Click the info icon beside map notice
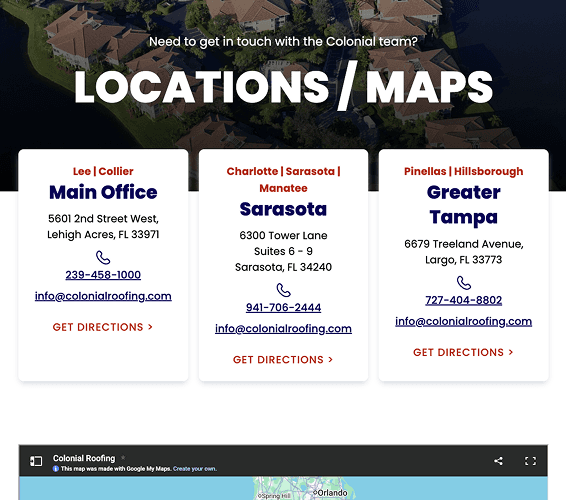The width and height of the screenshot is (566, 500). [56, 469]
